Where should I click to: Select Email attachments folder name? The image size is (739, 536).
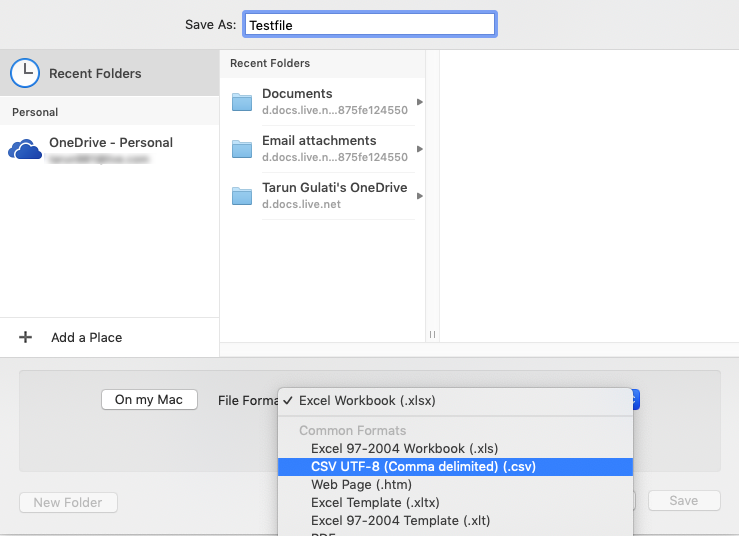coord(319,140)
